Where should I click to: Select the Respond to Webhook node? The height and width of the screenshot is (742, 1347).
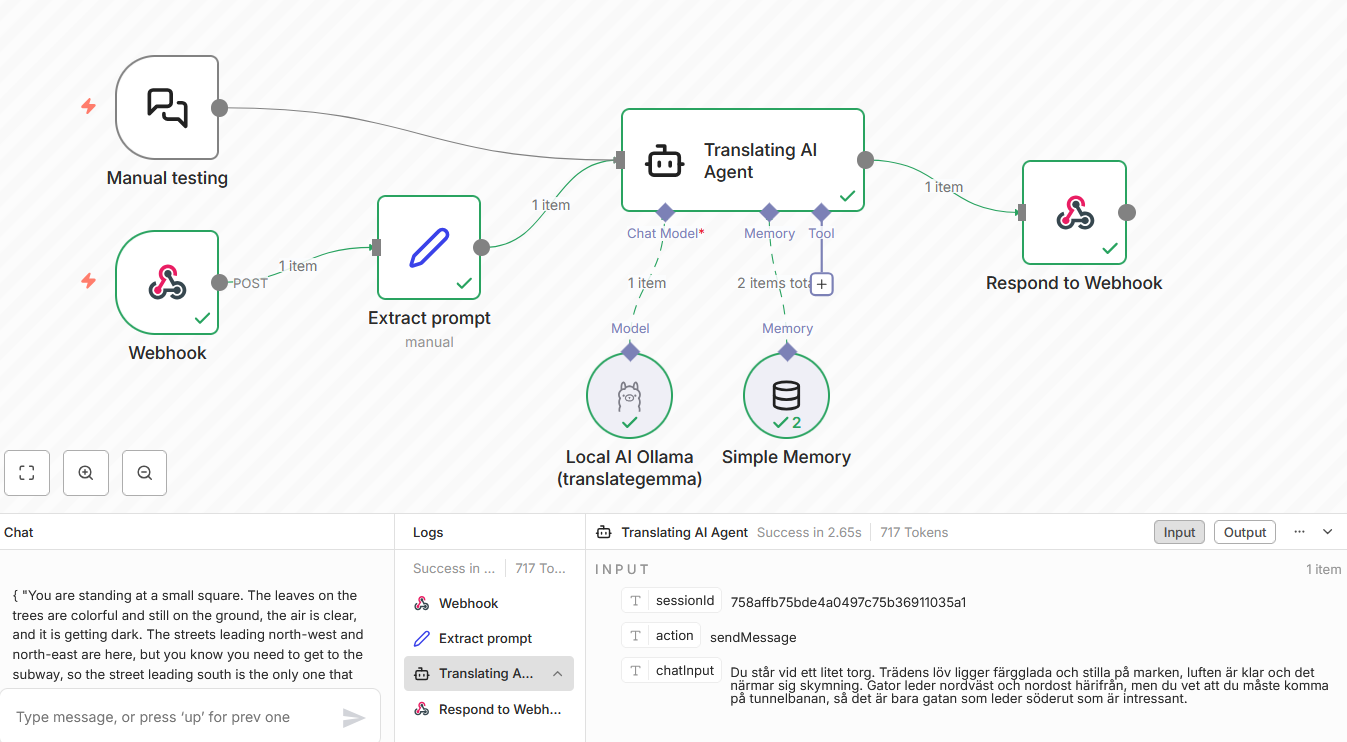point(1074,212)
